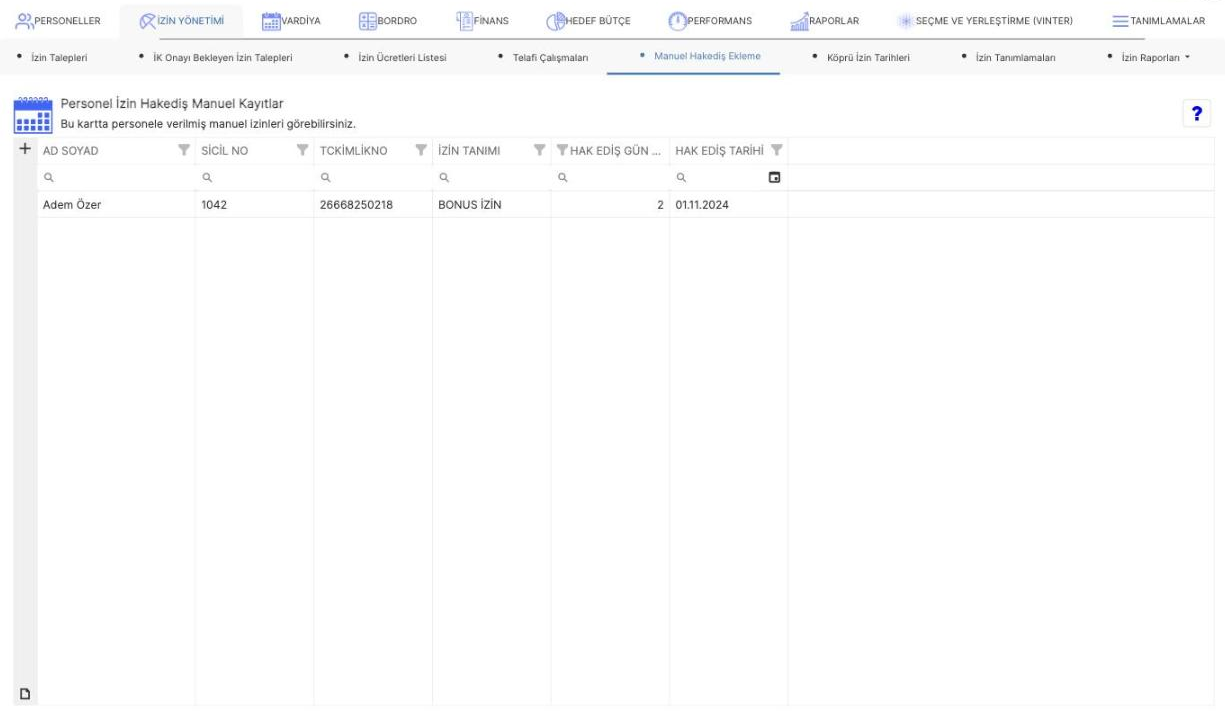Go to the VARDİYA module
Image resolution: width=1225 pixels, height=716 pixels.
290,19
